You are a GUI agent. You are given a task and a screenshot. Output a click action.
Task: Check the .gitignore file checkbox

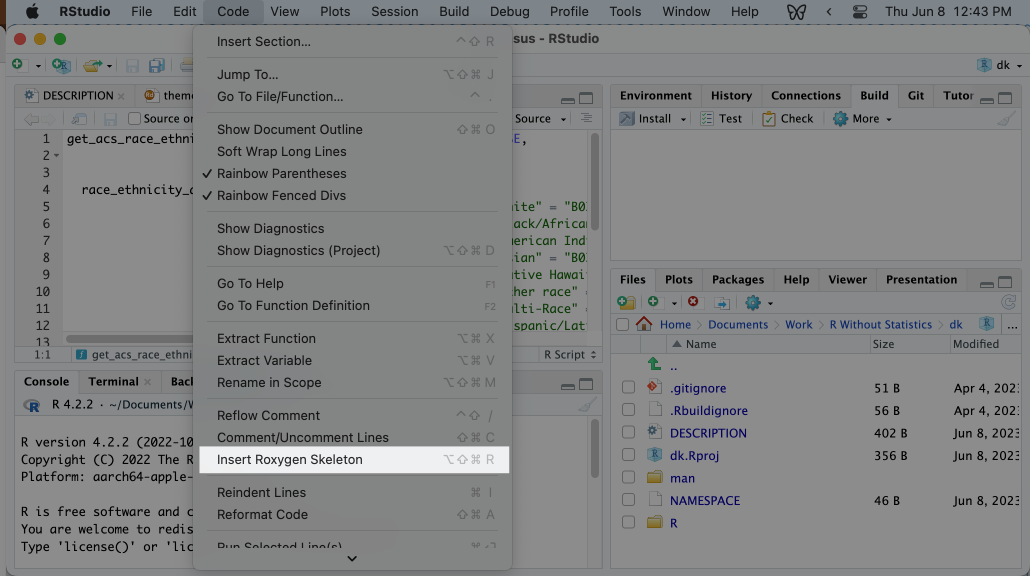click(x=629, y=388)
